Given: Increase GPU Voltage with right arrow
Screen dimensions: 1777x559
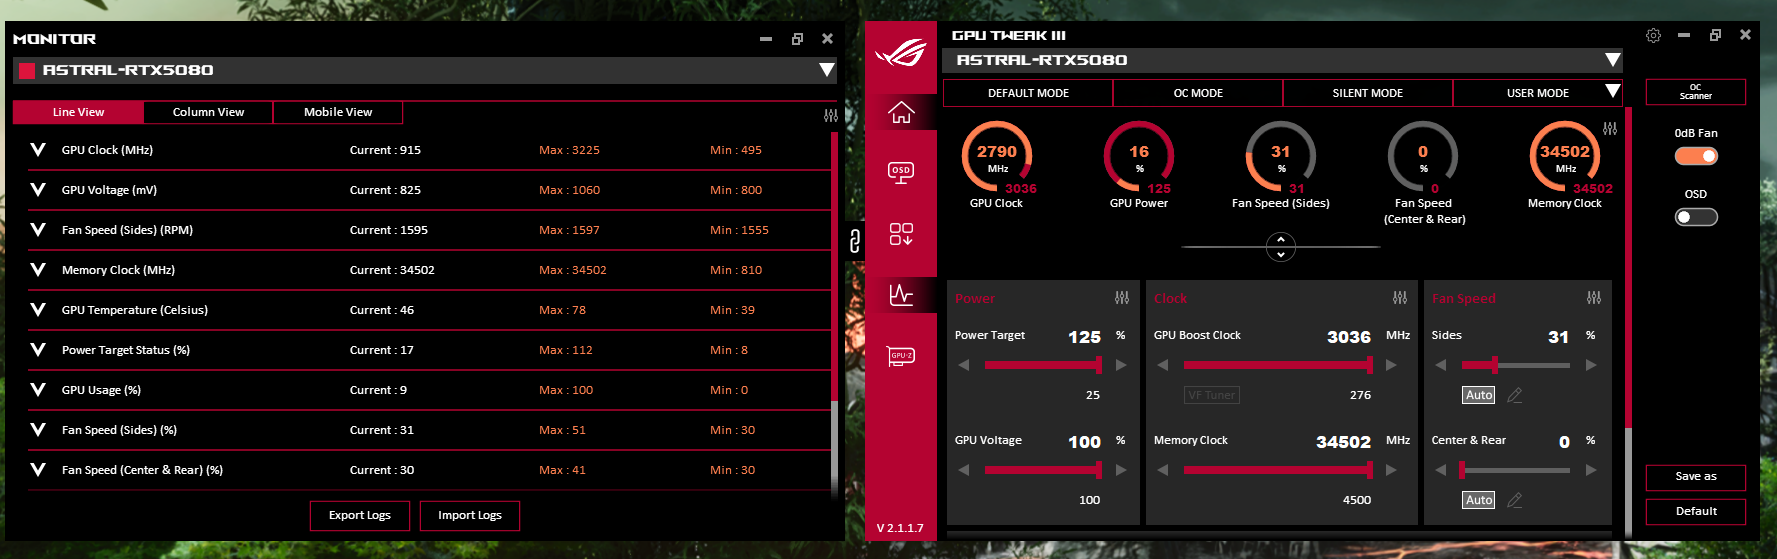Looking at the screenshot, I should click(x=1121, y=470).
